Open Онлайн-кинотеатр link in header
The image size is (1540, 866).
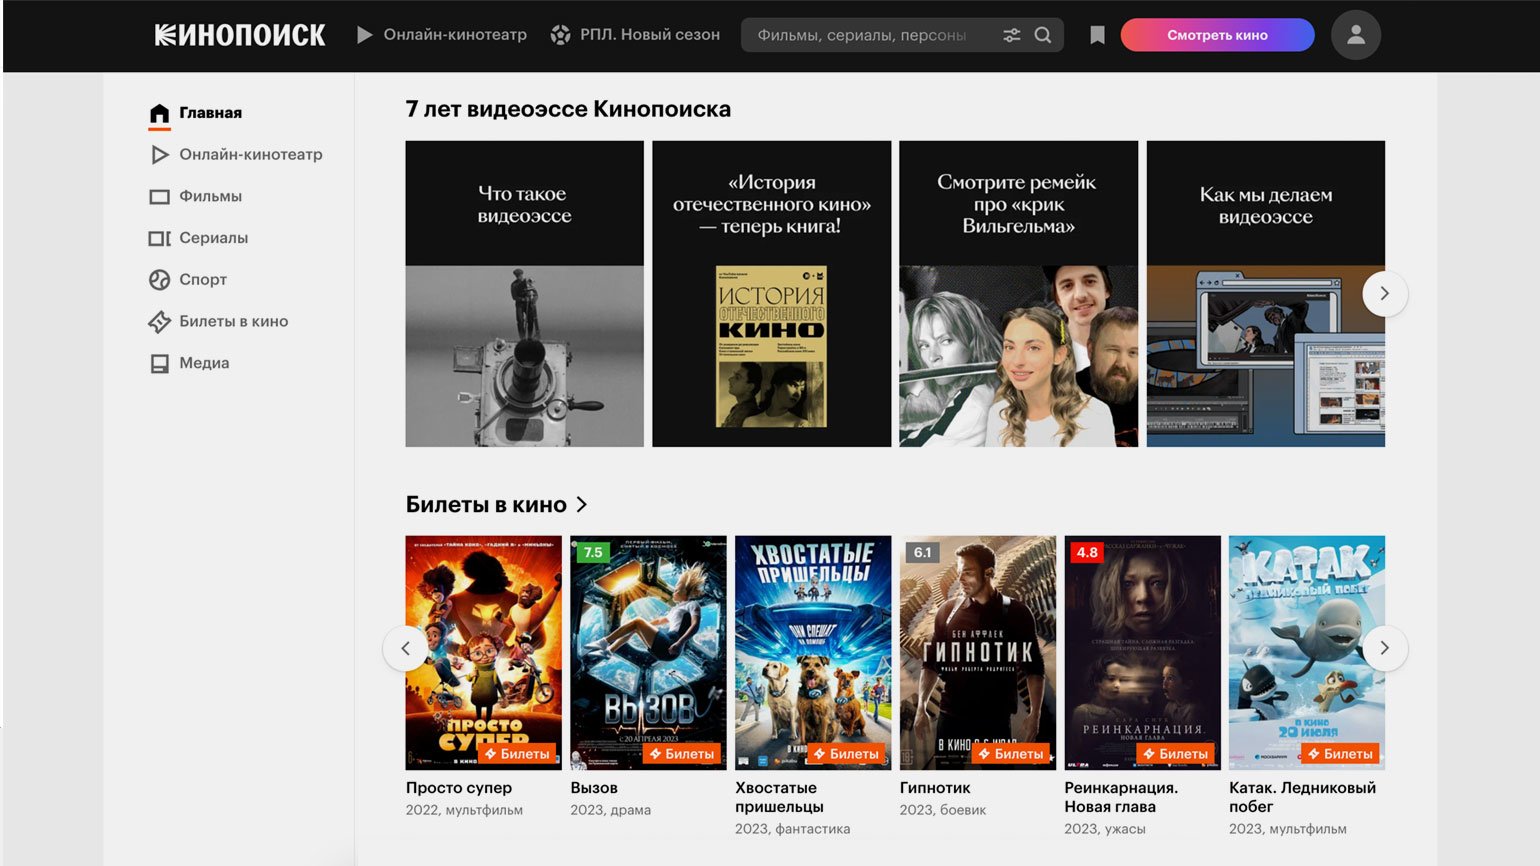455,35
